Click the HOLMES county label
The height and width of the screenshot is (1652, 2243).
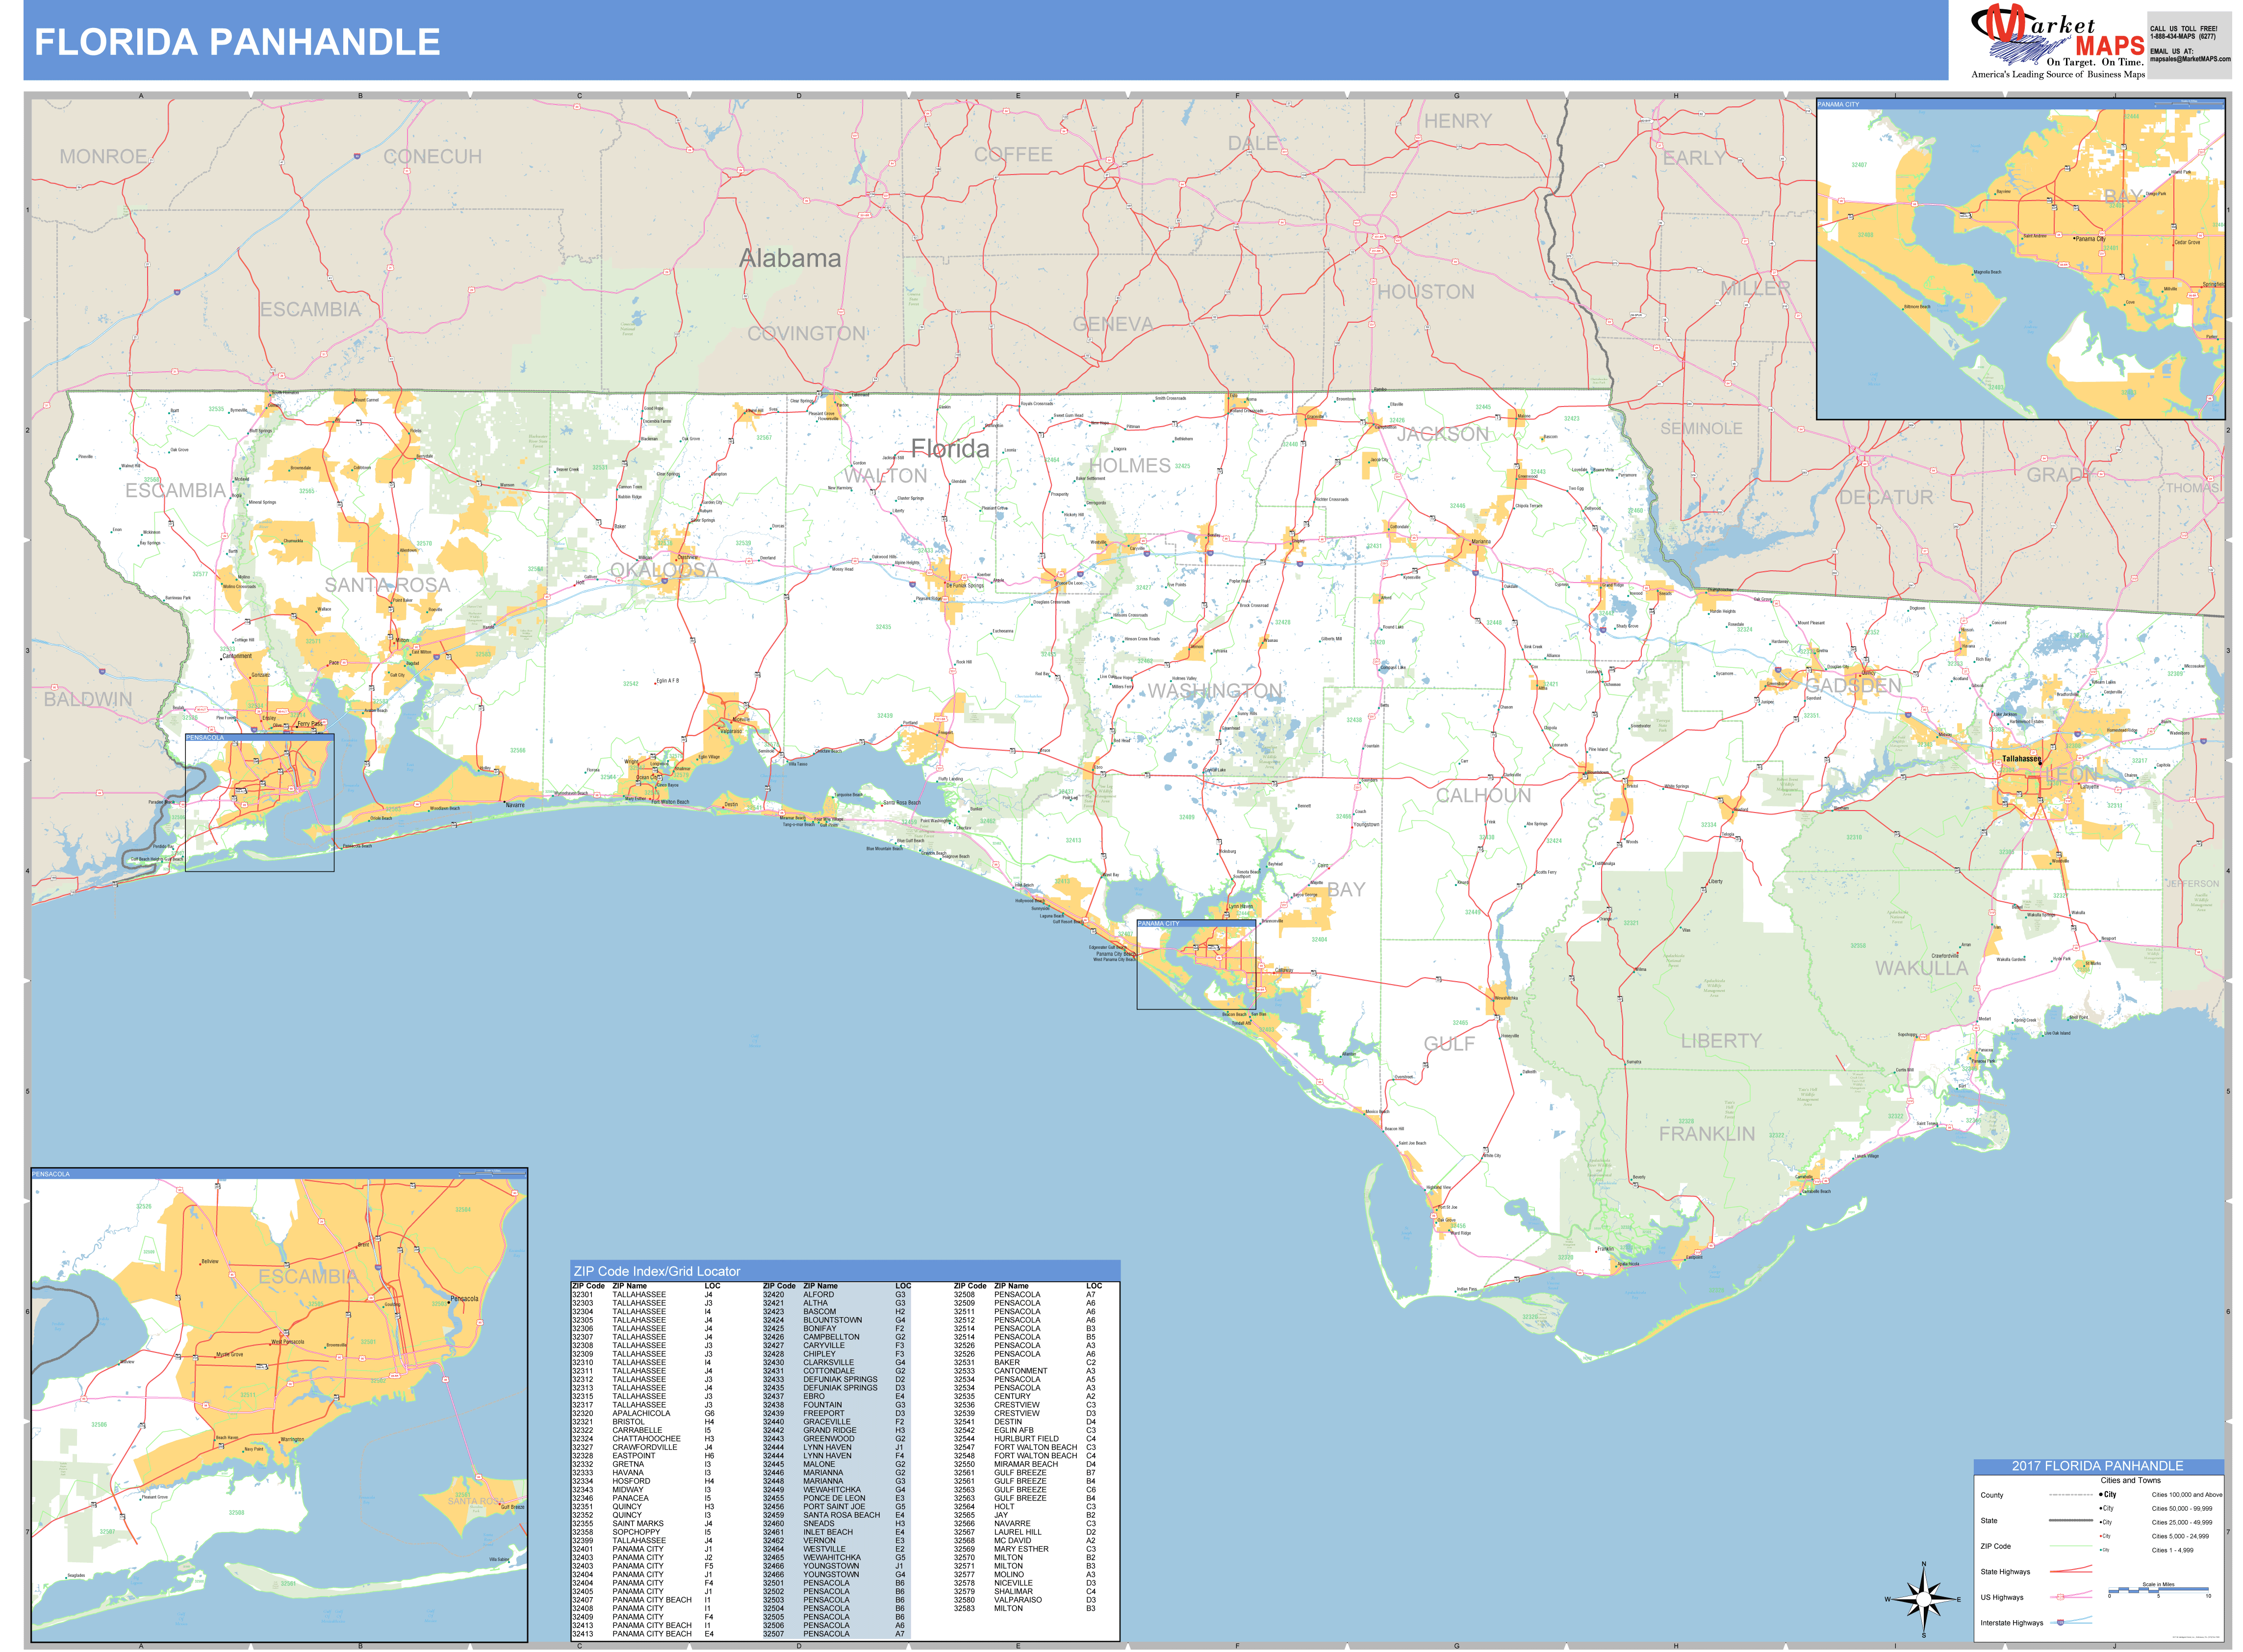click(x=1129, y=466)
